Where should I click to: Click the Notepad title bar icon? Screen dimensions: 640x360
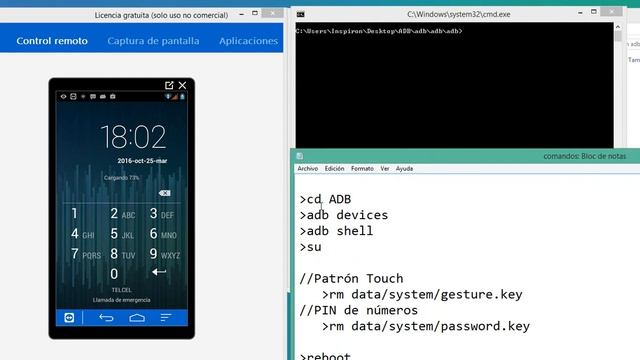[x=300, y=156]
